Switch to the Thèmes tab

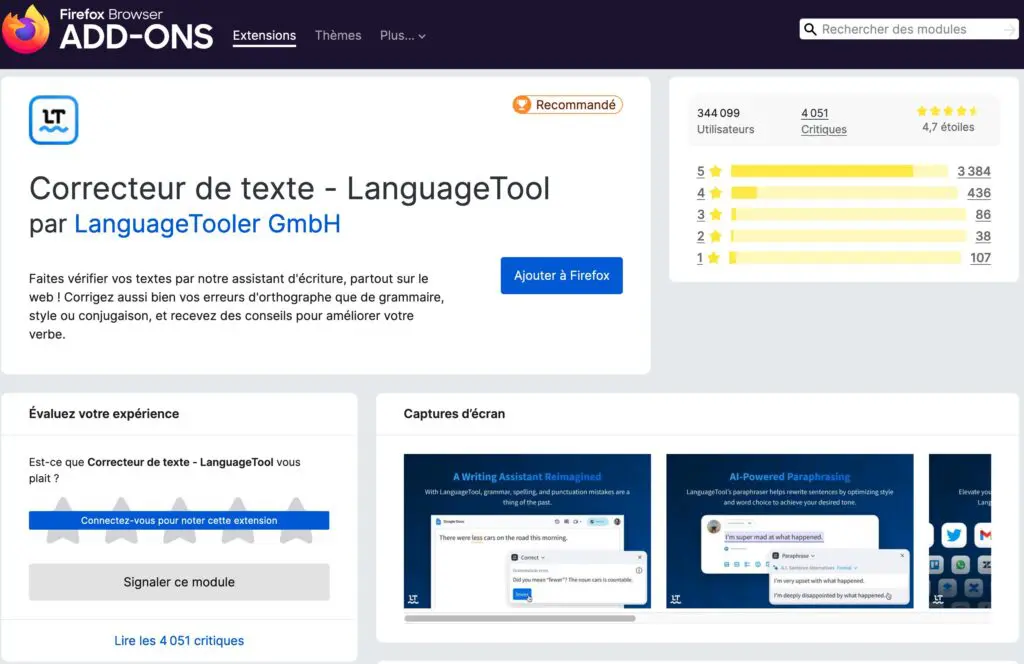[x=337, y=35]
